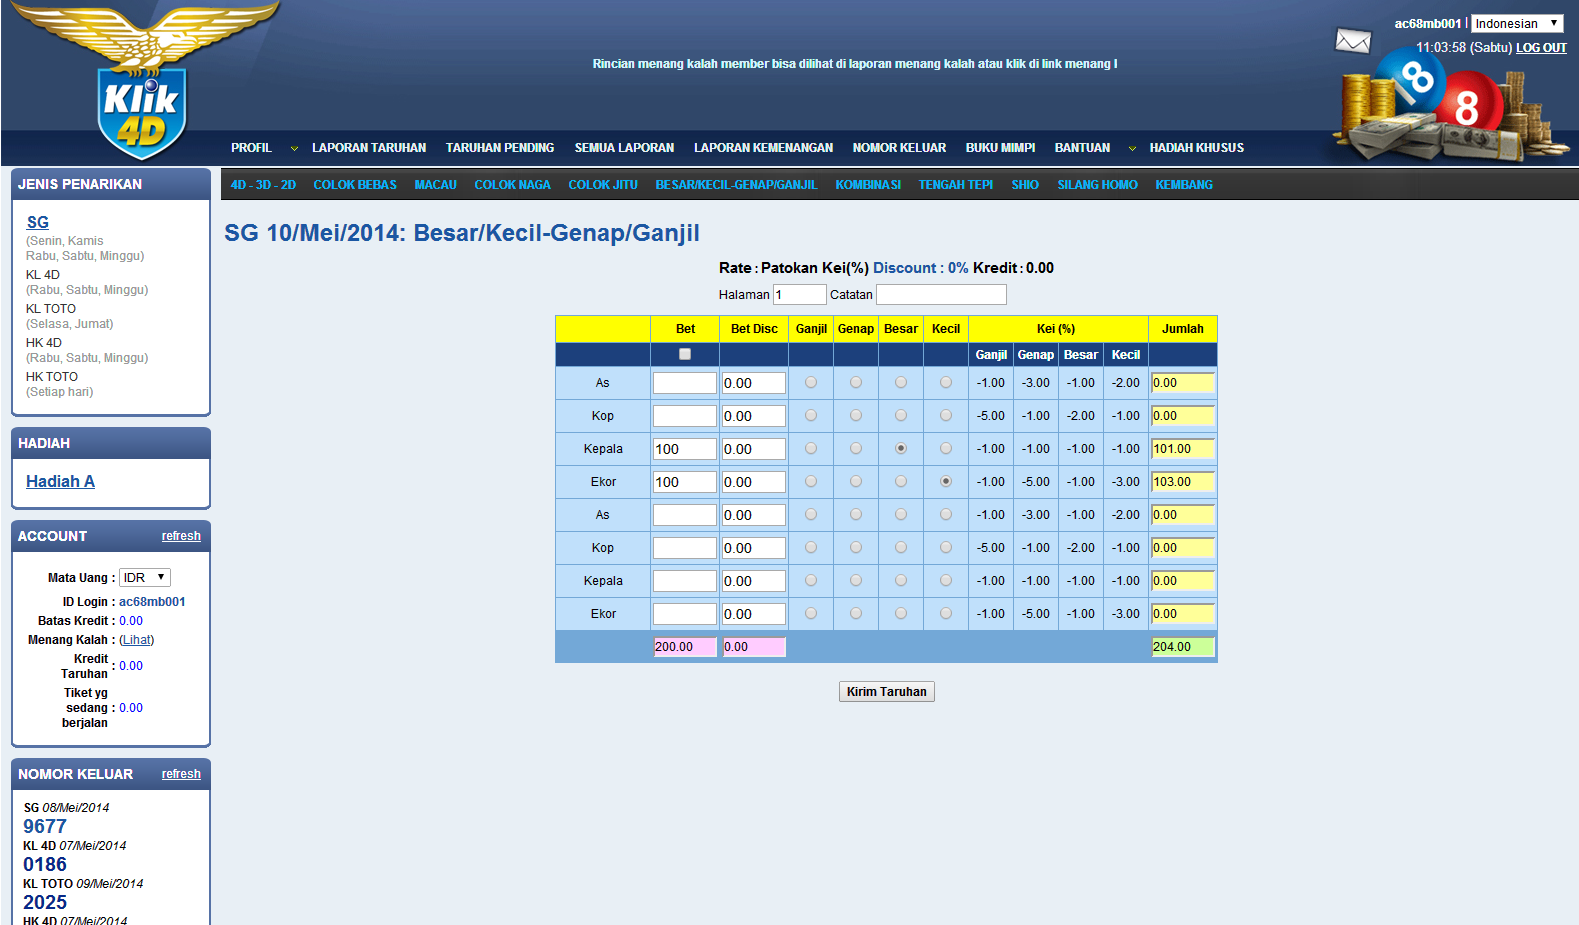This screenshot has height=925, width=1579.
Task: Select the Kecil radio in the first Kepala row
Action: [946, 449]
